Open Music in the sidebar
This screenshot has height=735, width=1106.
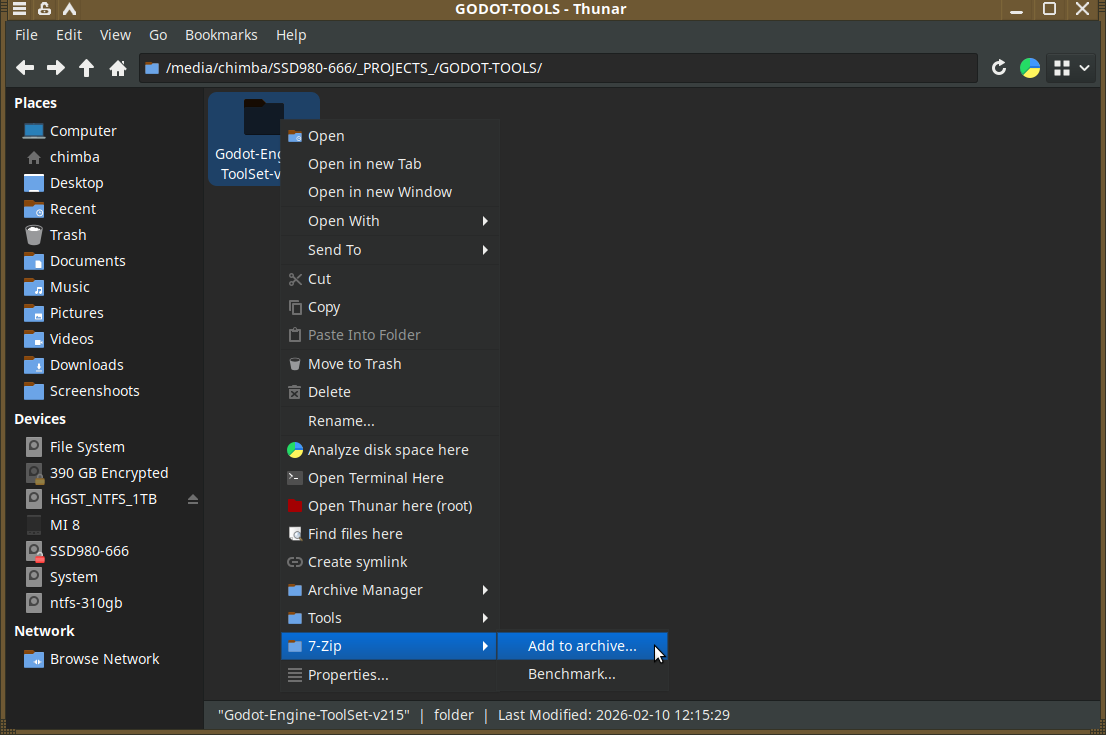click(106, 287)
